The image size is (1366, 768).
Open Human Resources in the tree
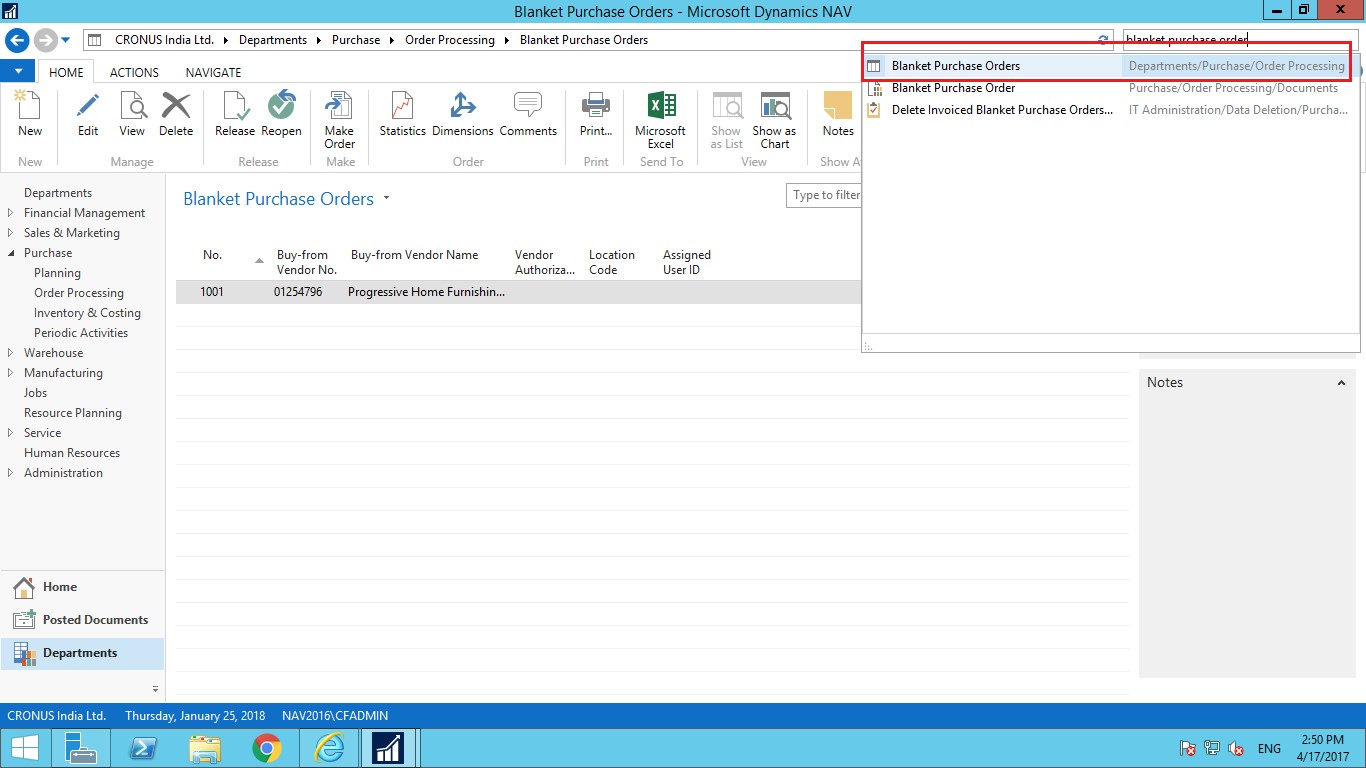click(72, 453)
